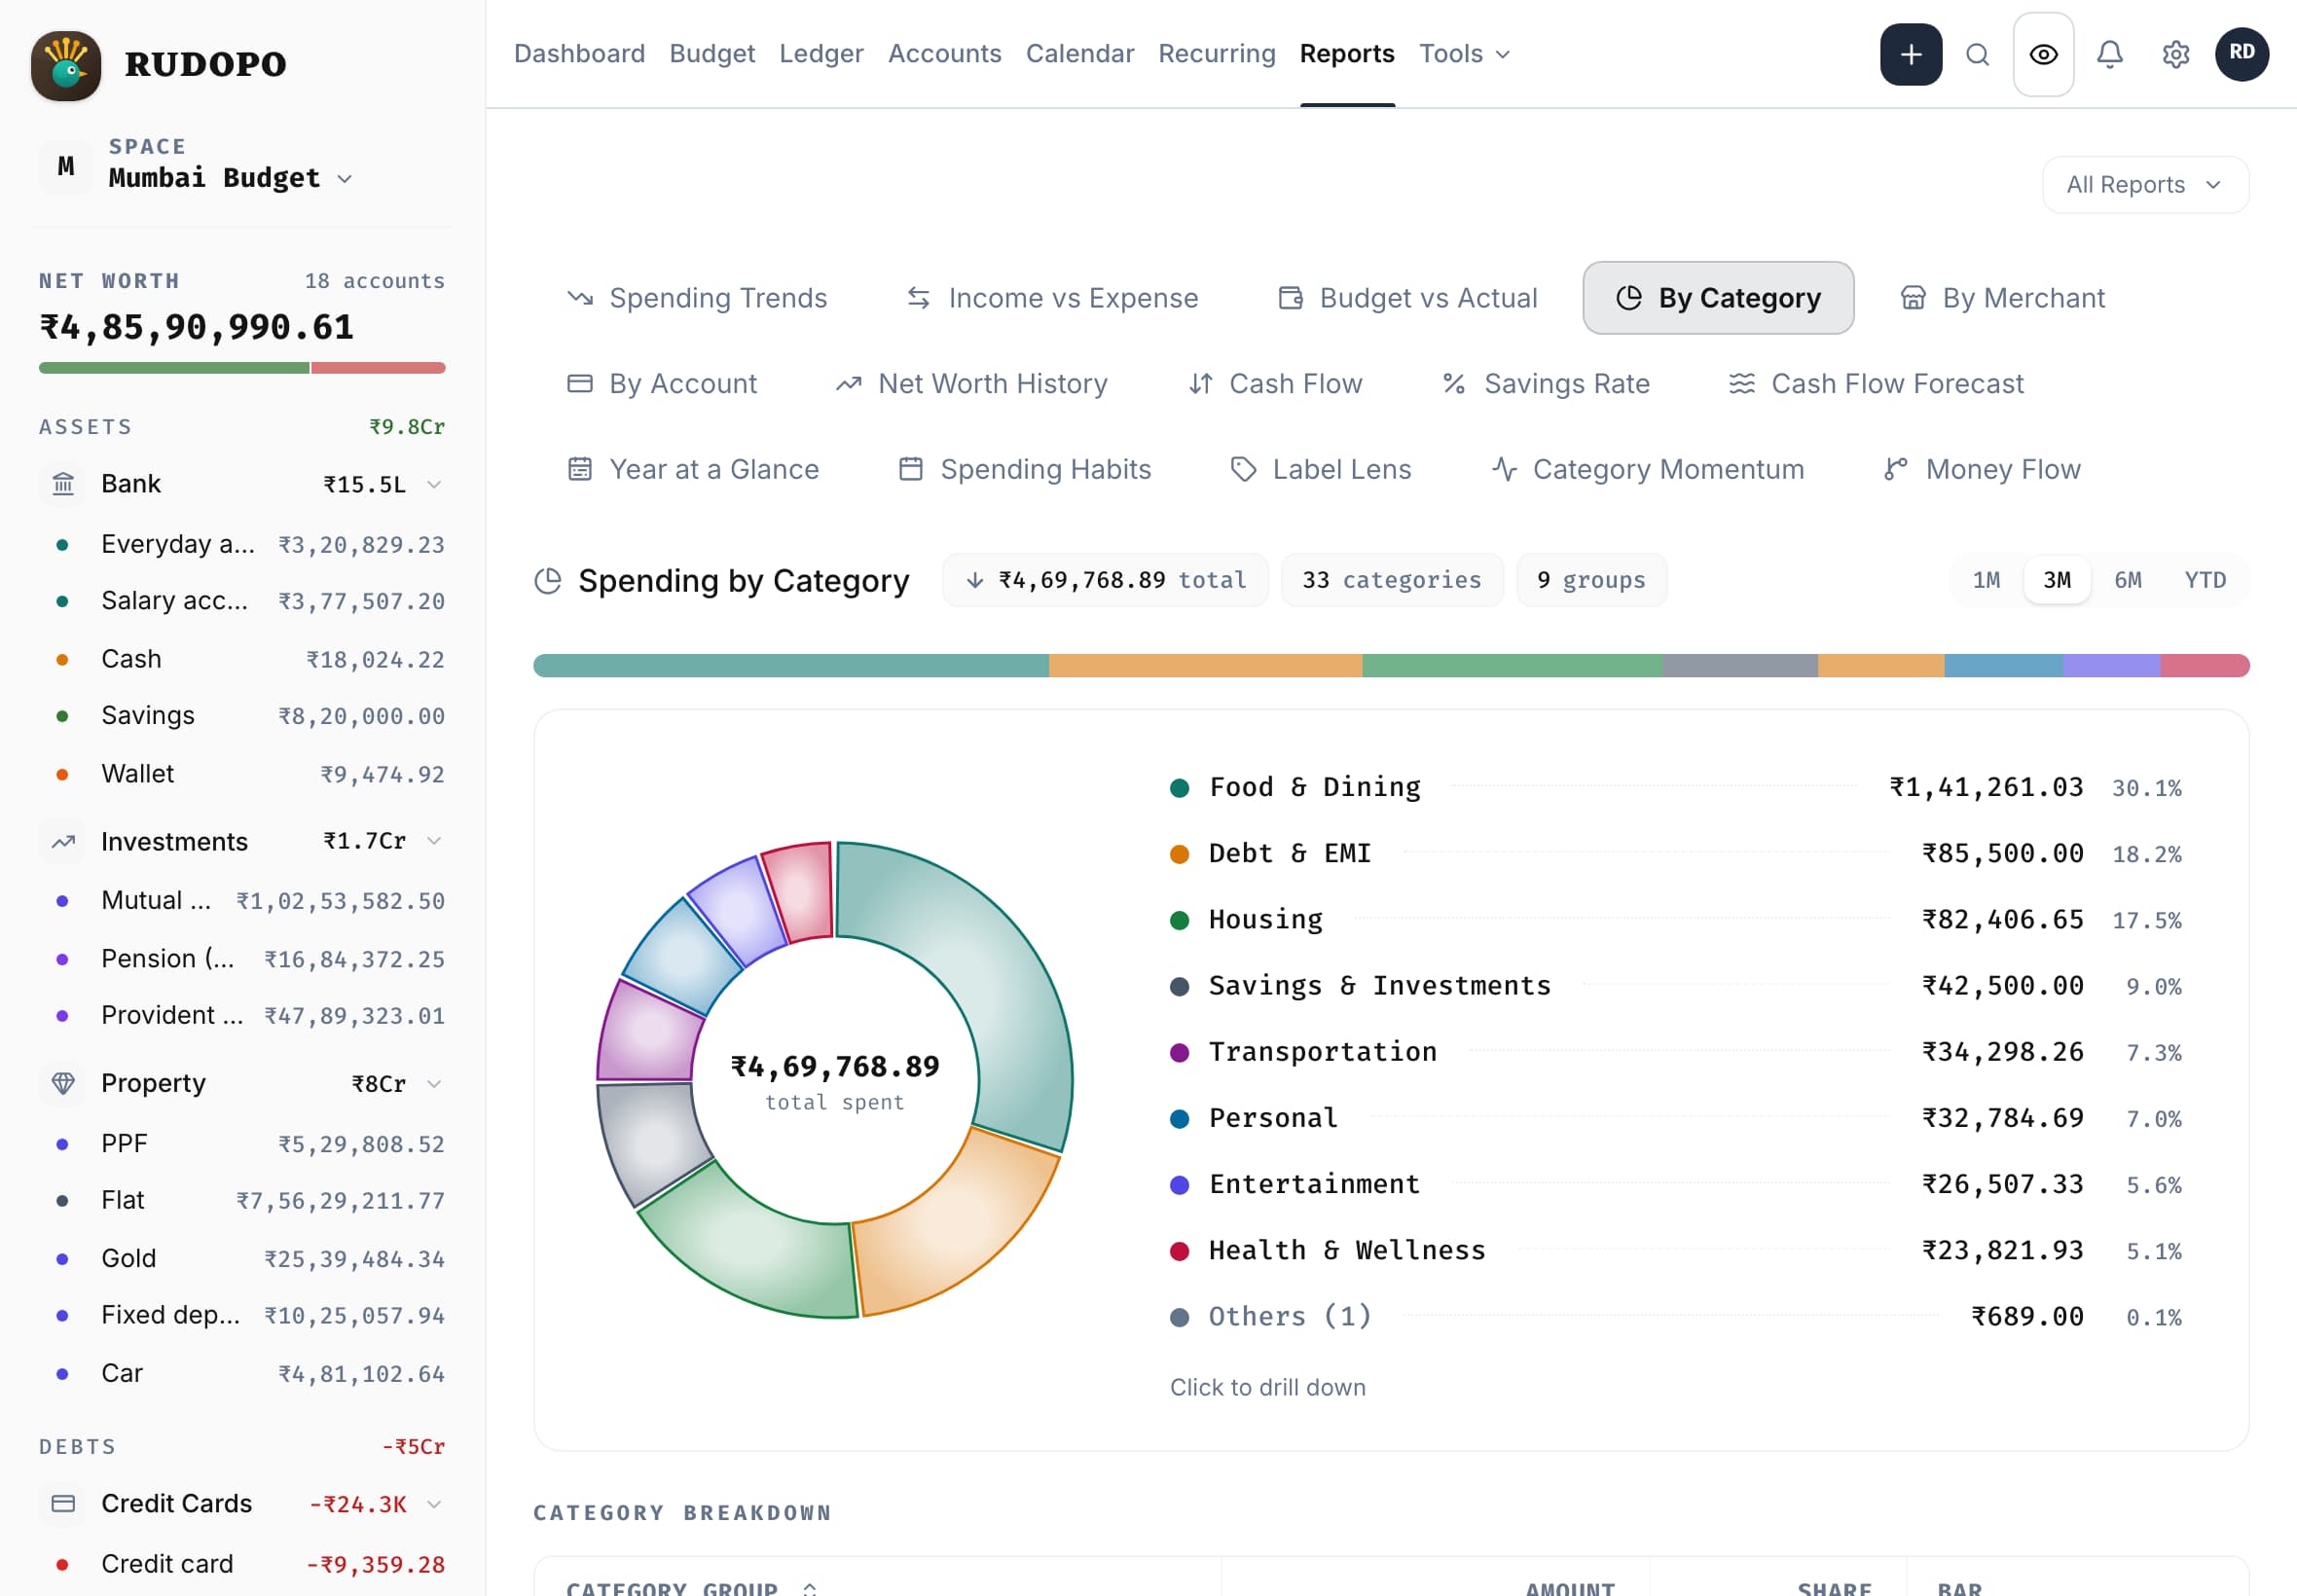Open the Budget vs Actual report
Image resolution: width=2297 pixels, height=1596 pixels.
[1407, 298]
